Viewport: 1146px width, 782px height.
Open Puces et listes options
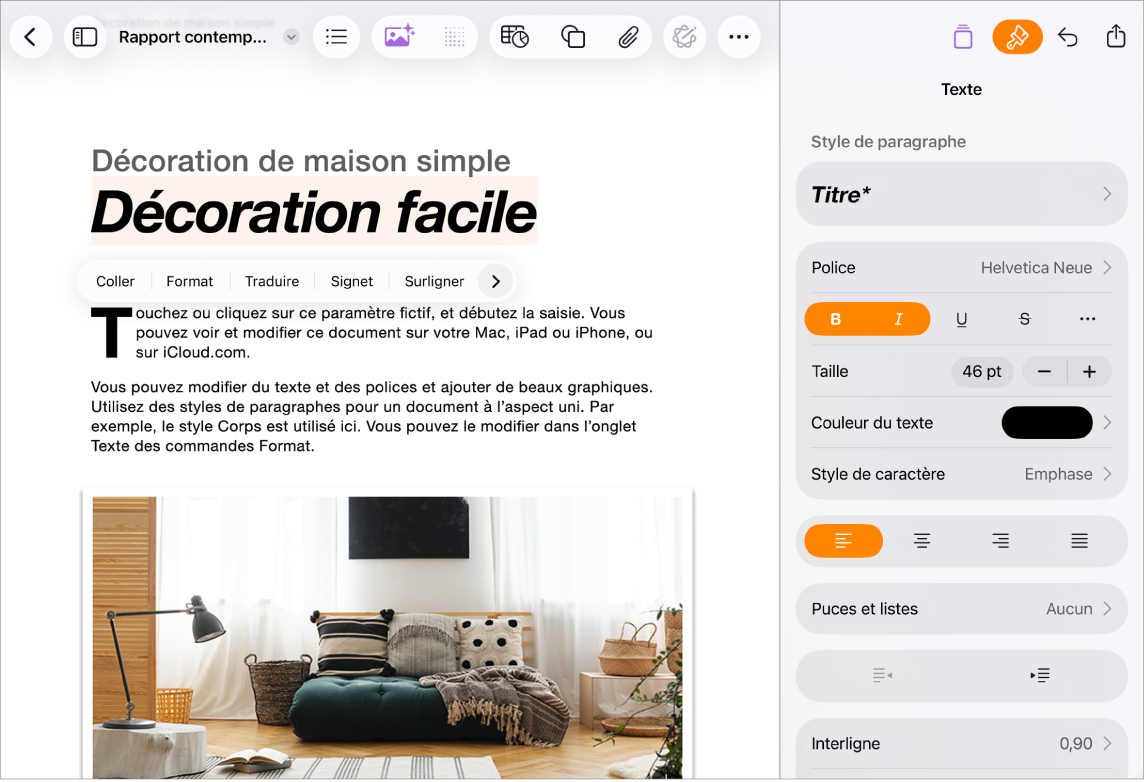961,610
